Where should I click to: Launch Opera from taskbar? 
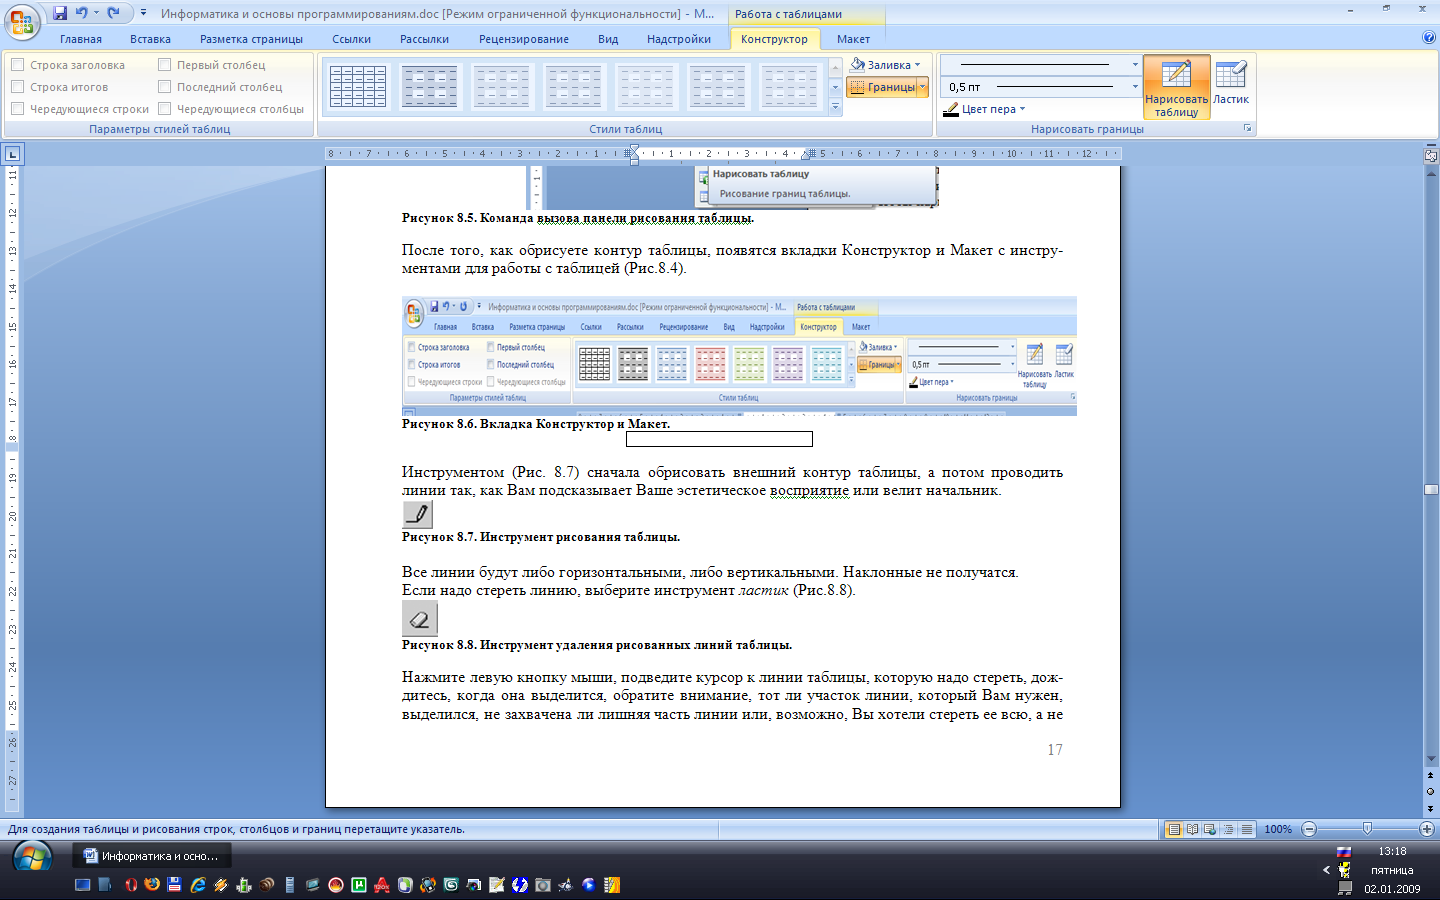130,885
